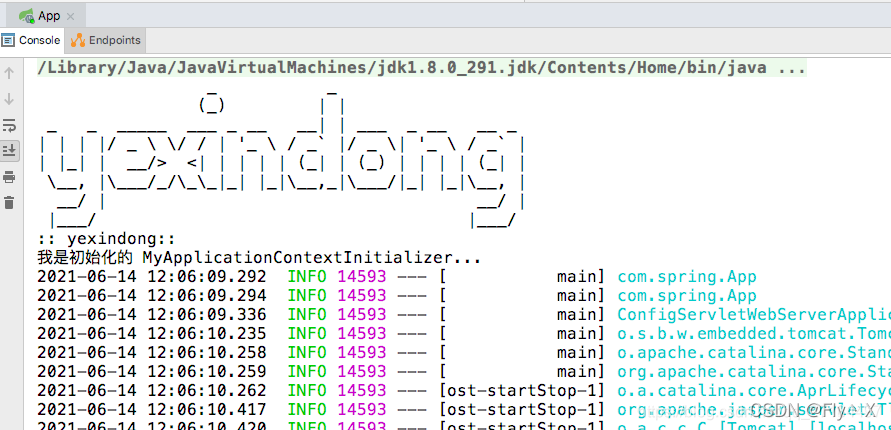Screen dimensions: 891x430
Task: Click the Console tab icon
Action: 8,40
